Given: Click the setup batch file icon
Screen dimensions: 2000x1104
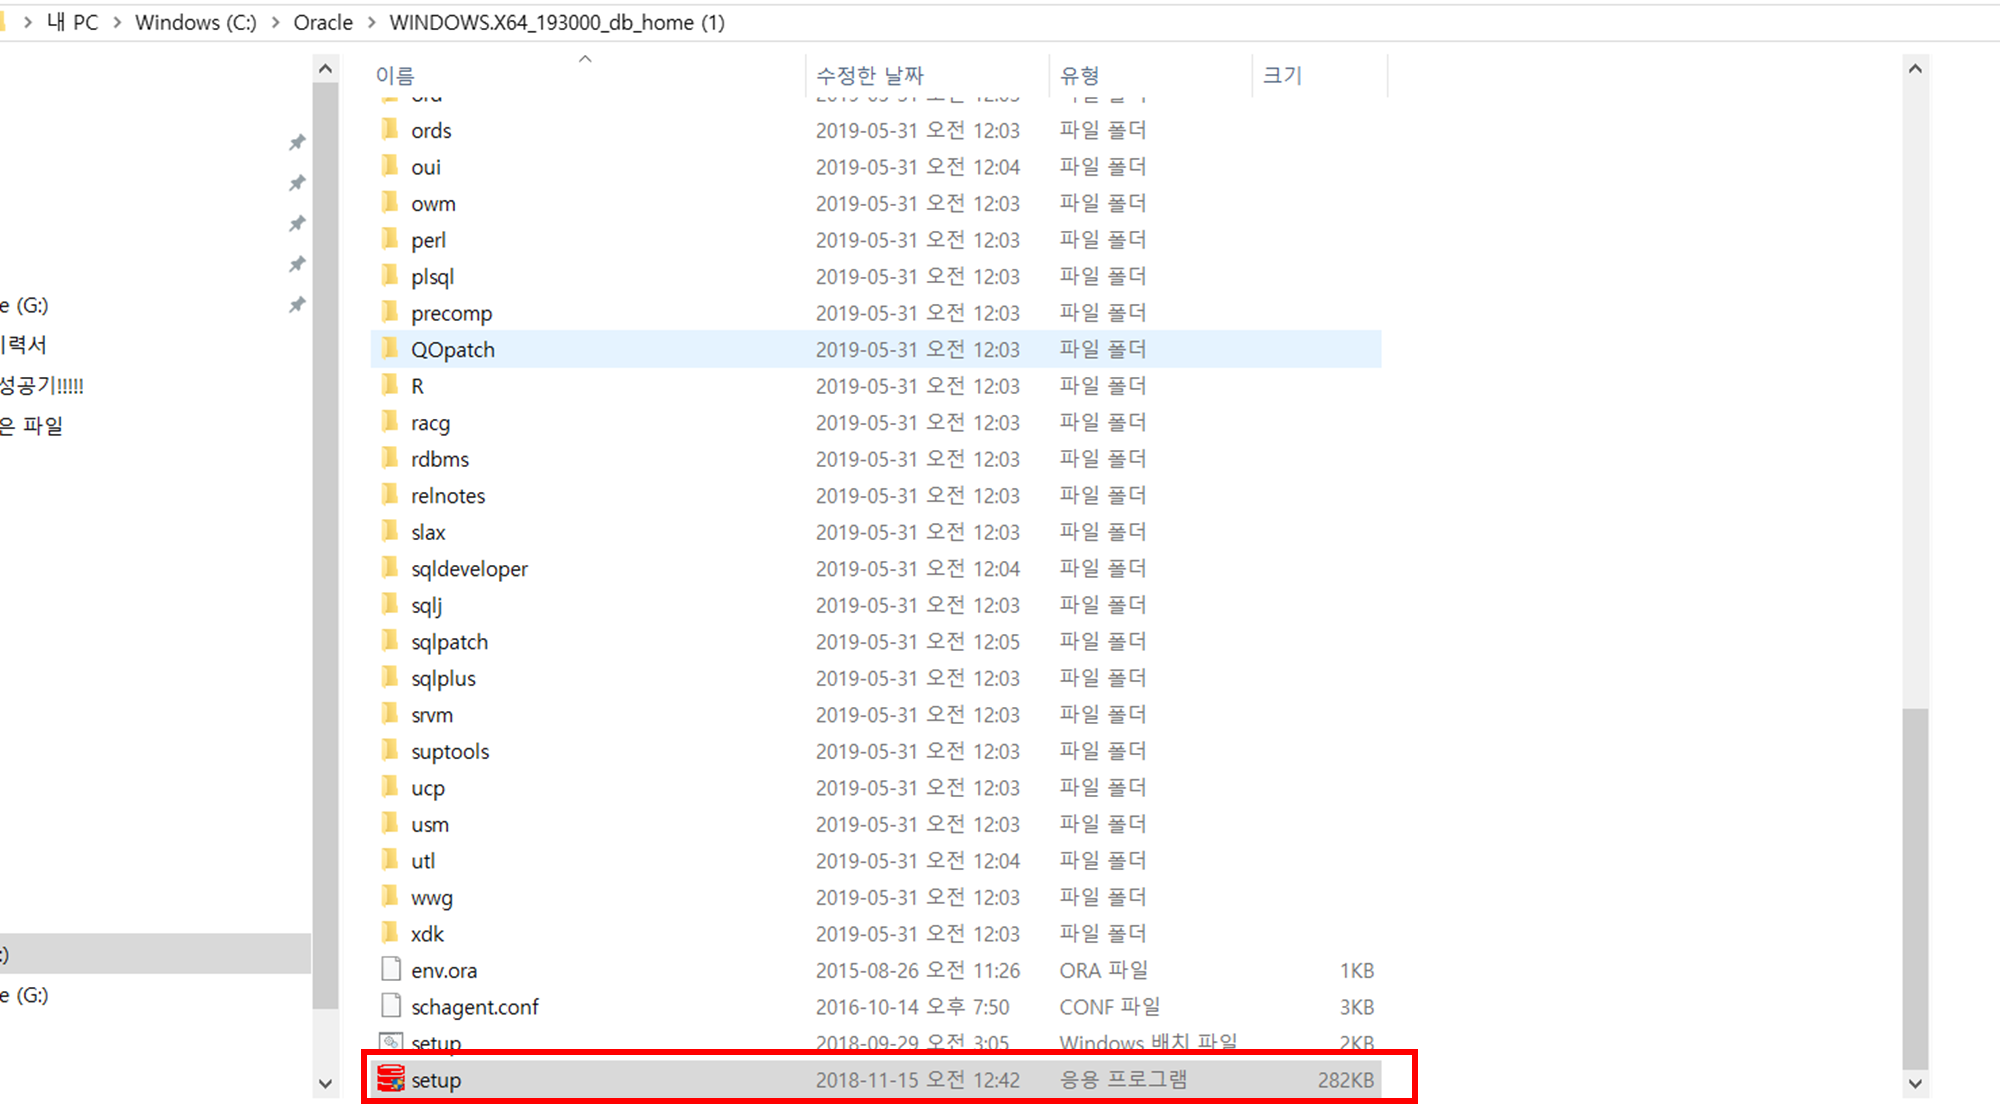Looking at the screenshot, I should click(391, 1041).
